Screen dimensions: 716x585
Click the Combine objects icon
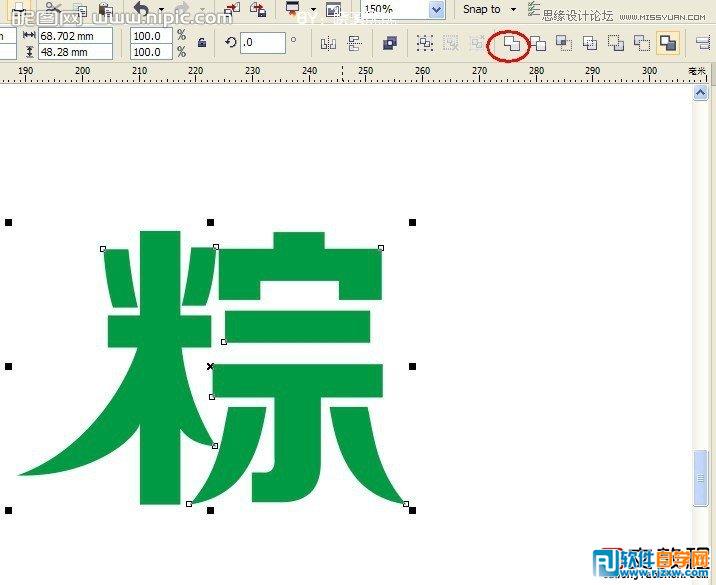(x=390, y=43)
